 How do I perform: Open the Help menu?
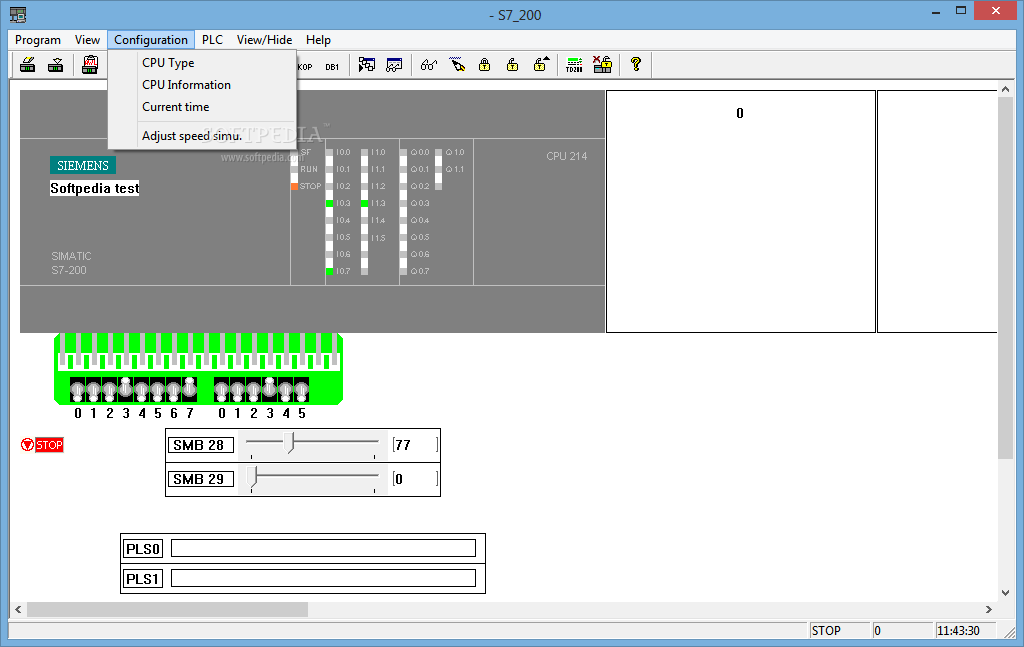point(318,40)
